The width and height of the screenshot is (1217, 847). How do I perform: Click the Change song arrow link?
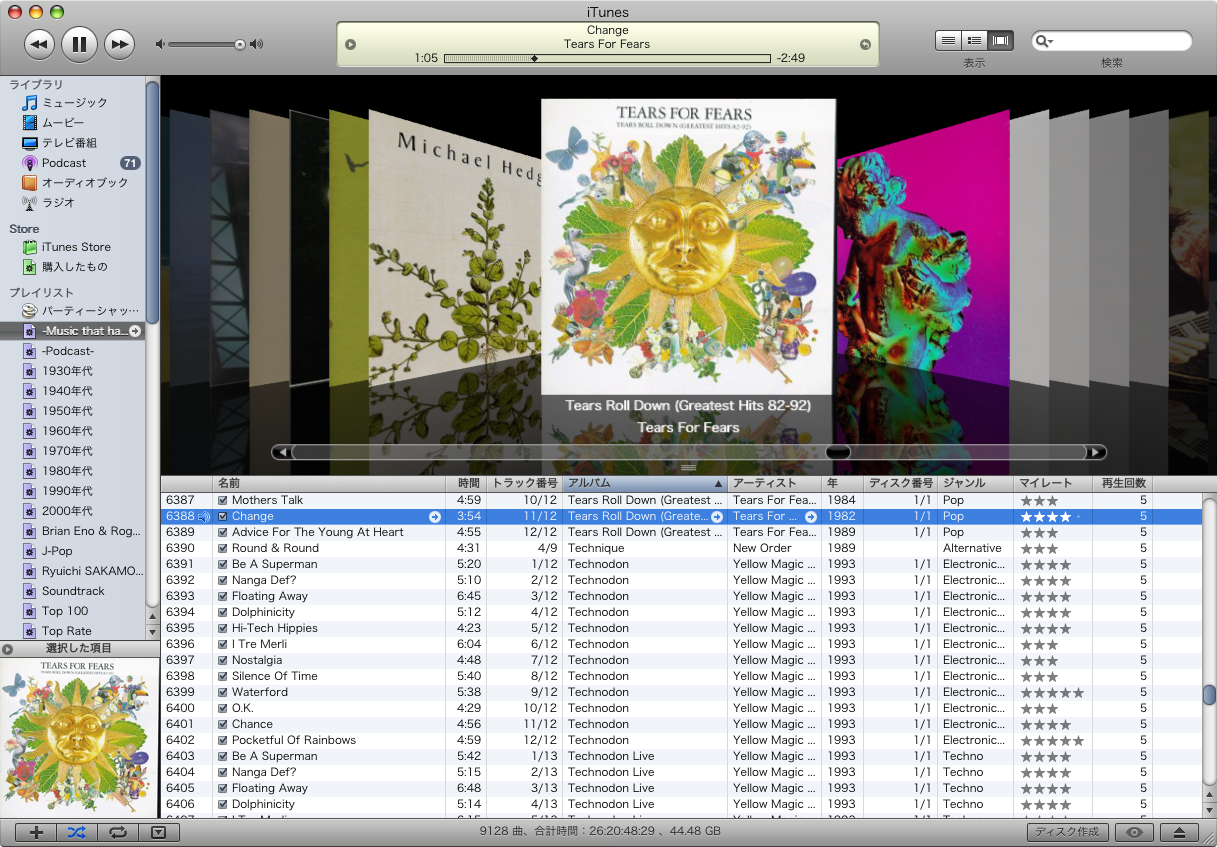pos(435,517)
